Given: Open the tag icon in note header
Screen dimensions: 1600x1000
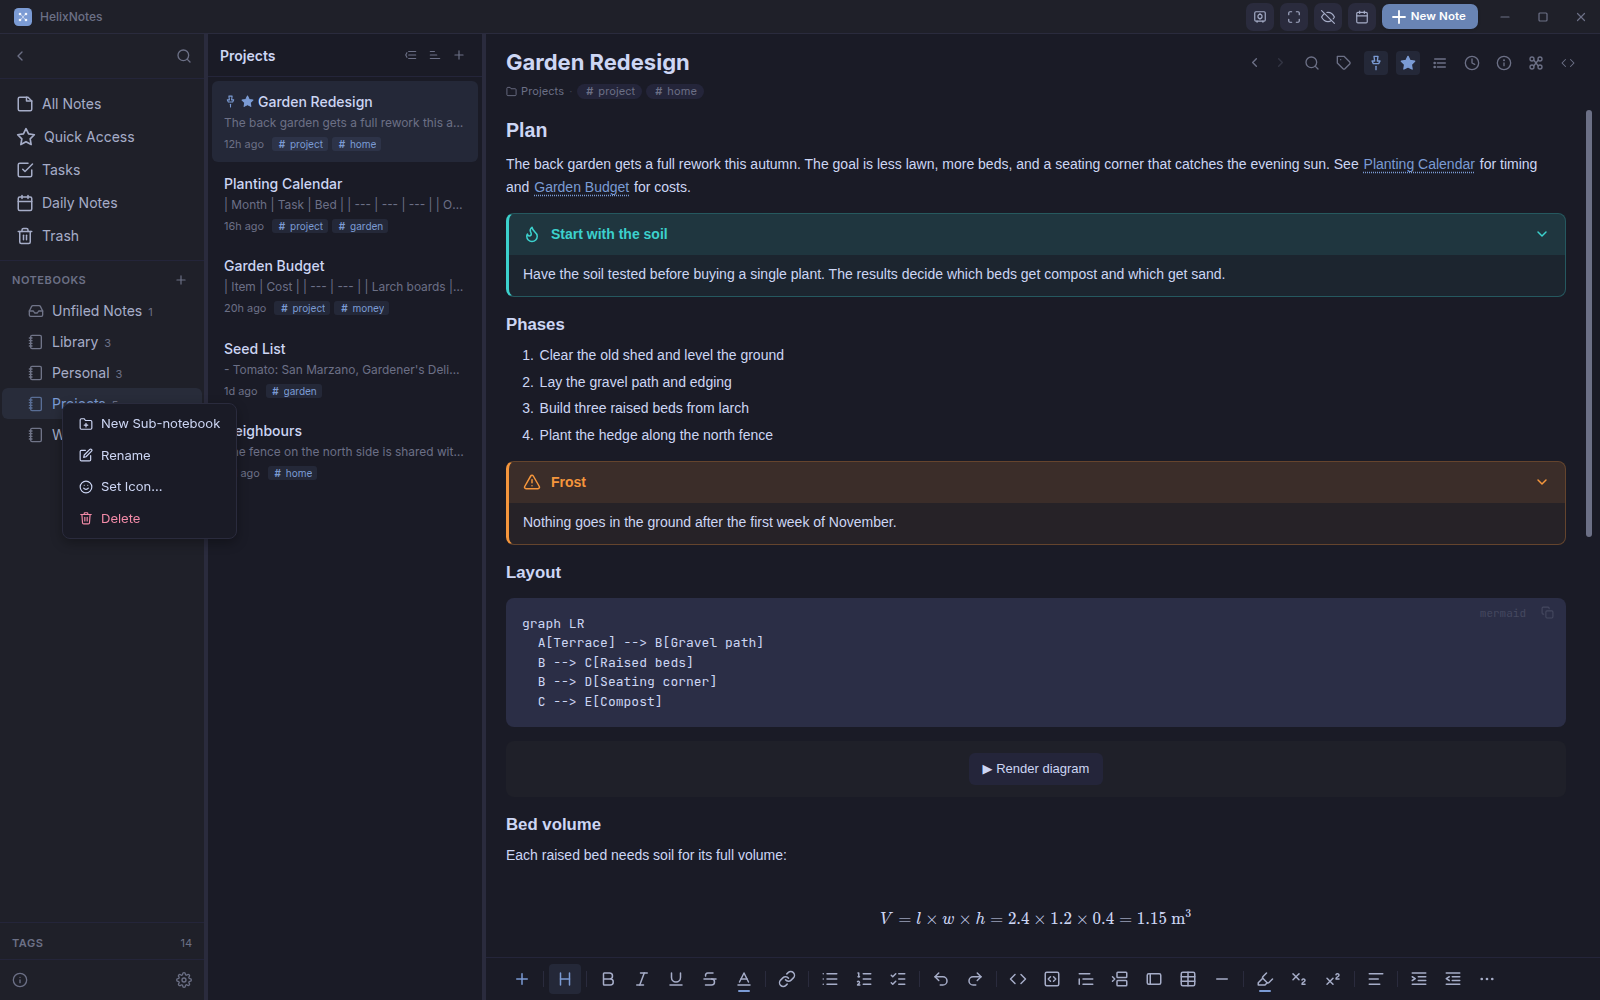Looking at the screenshot, I should pyautogui.click(x=1344, y=63).
